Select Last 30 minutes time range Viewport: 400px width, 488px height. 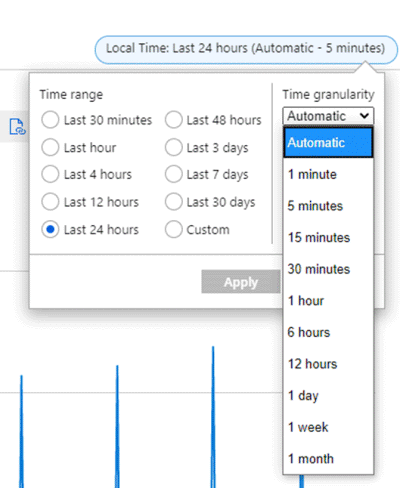(x=50, y=120)
